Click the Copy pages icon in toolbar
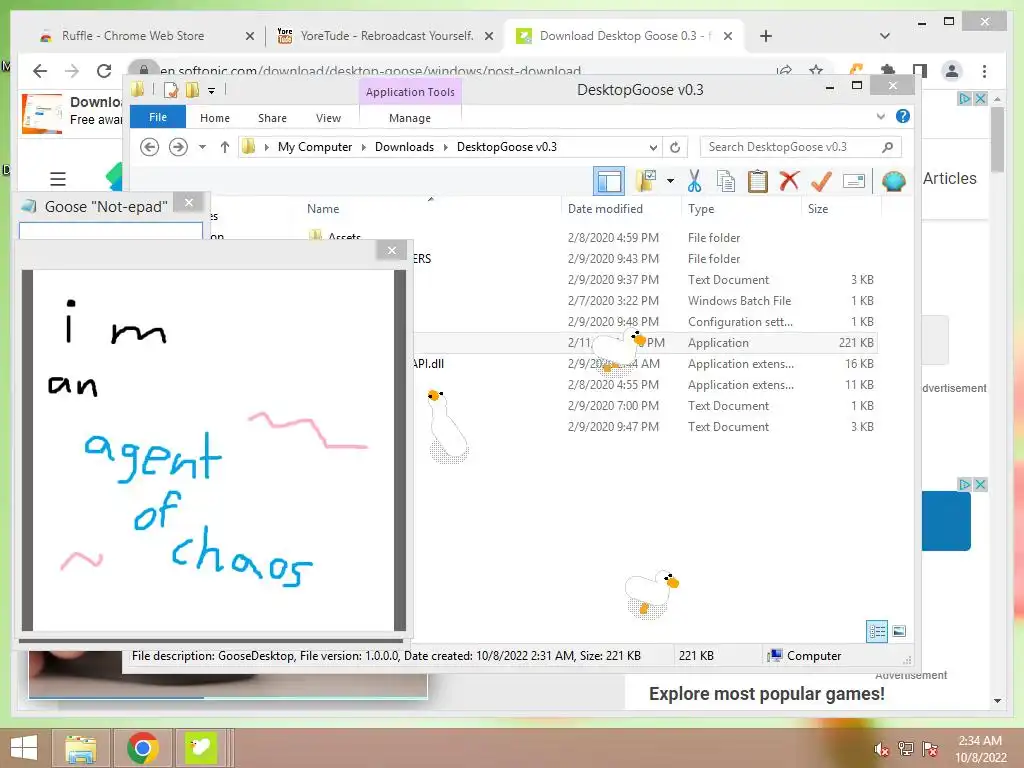Viewport: 1024px width, 768px height. [726, 181]
